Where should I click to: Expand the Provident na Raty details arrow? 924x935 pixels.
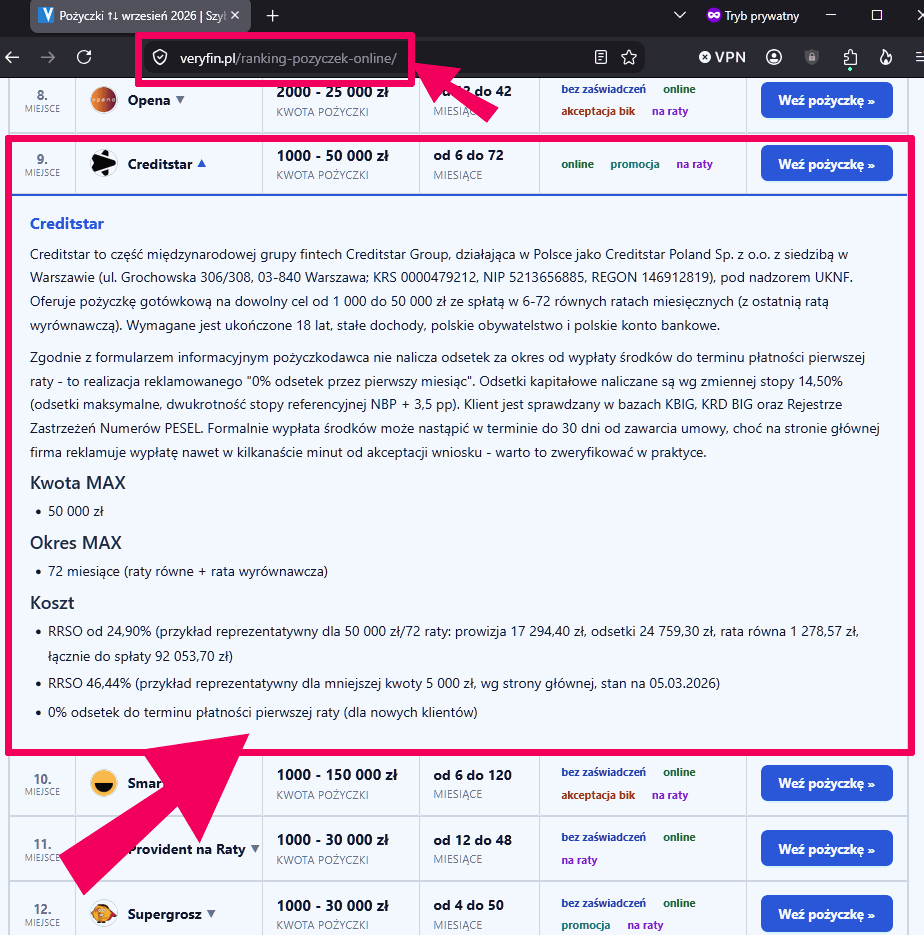pyautogui.click(x=255, y=849)
